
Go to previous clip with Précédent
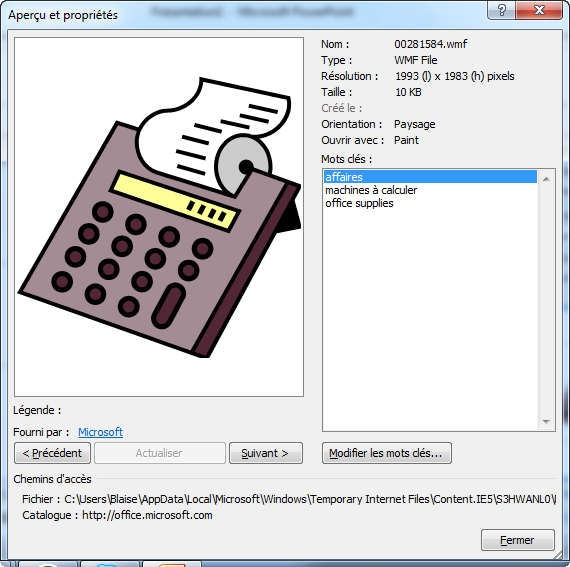click(52, 453)
